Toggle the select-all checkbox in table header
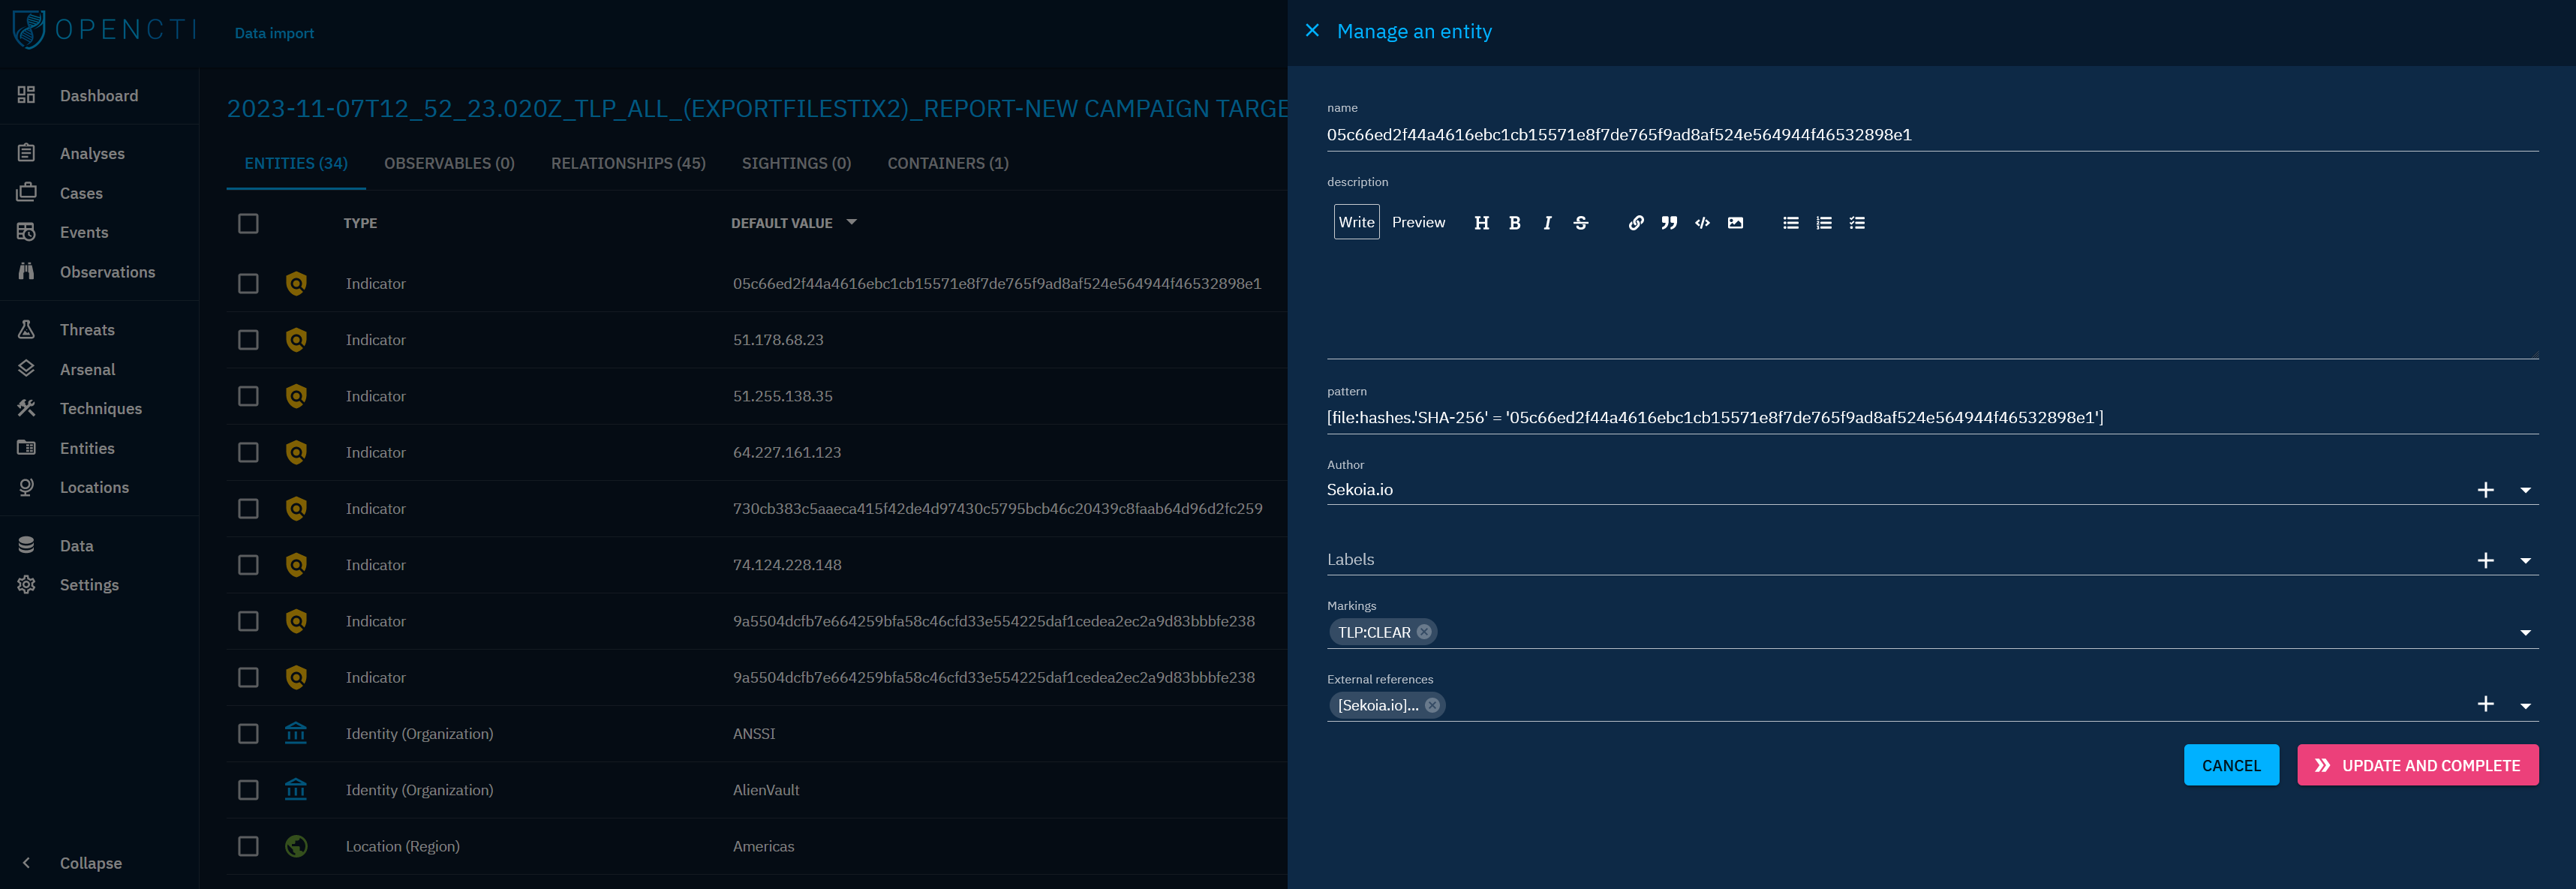The height and width of the screenshot is (889, 2576). pos(248,223)
